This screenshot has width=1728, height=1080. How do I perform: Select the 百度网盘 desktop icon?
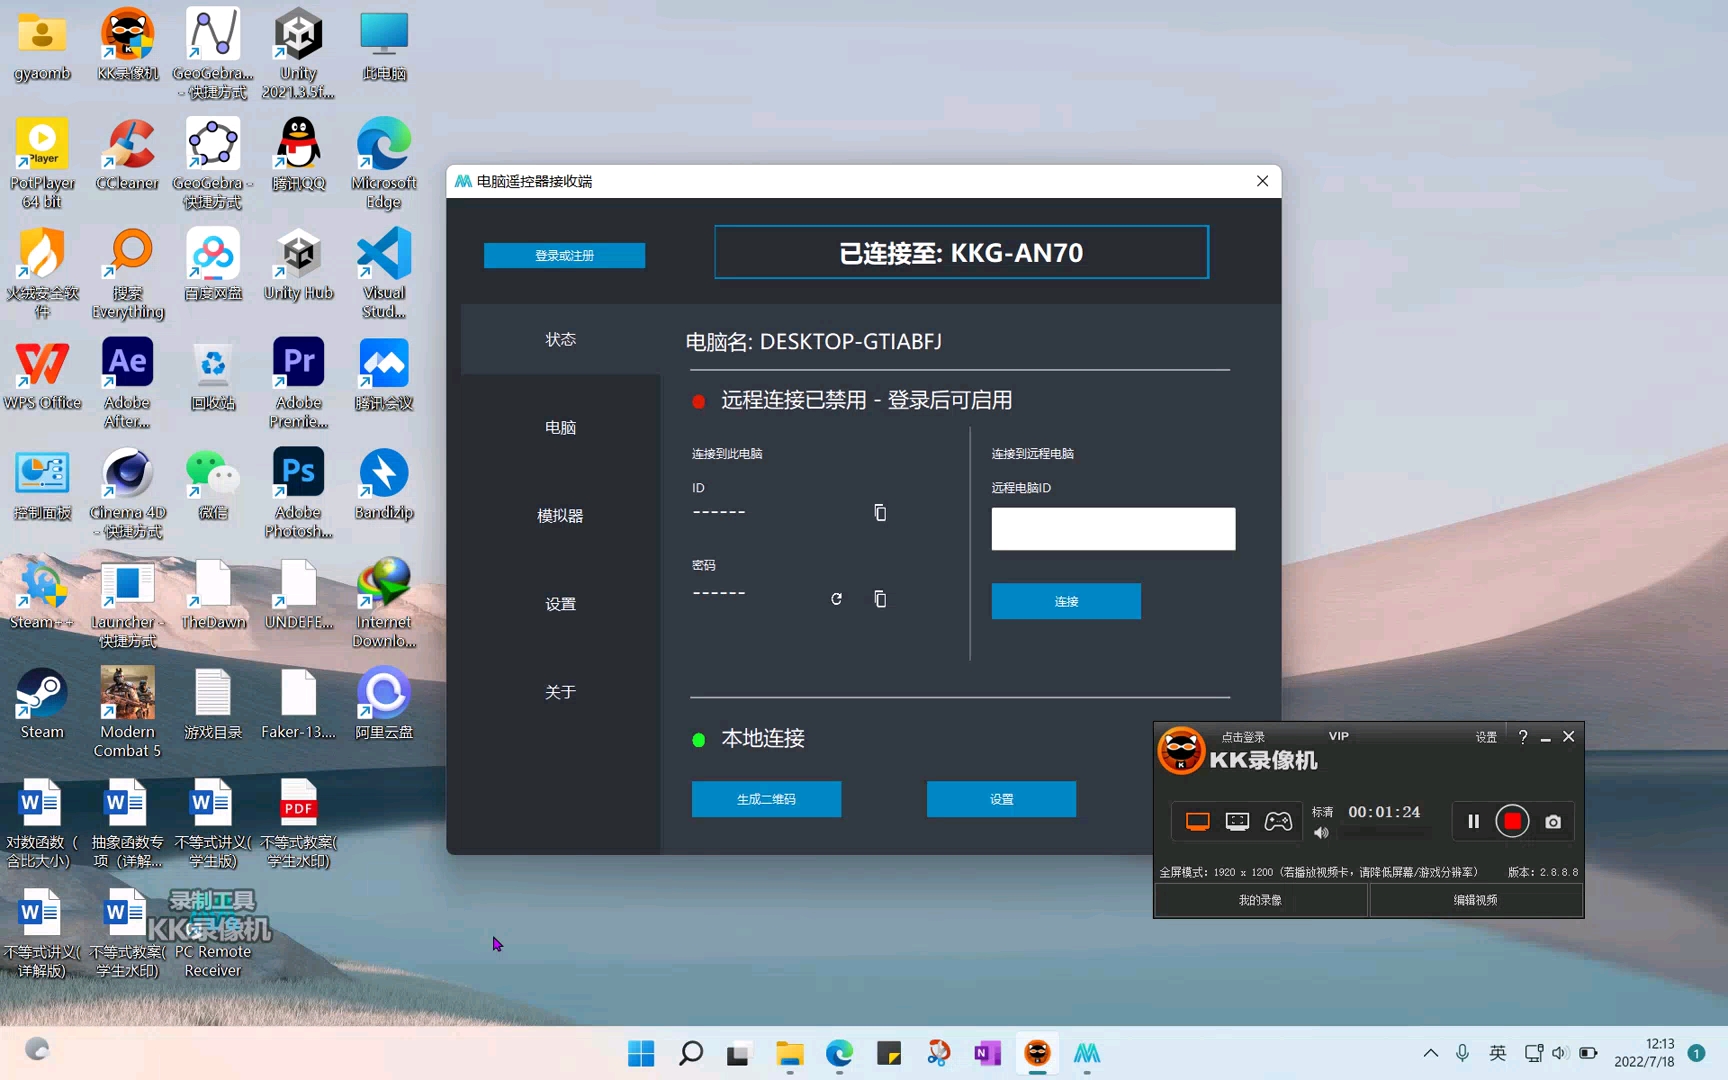coord(213,265)
